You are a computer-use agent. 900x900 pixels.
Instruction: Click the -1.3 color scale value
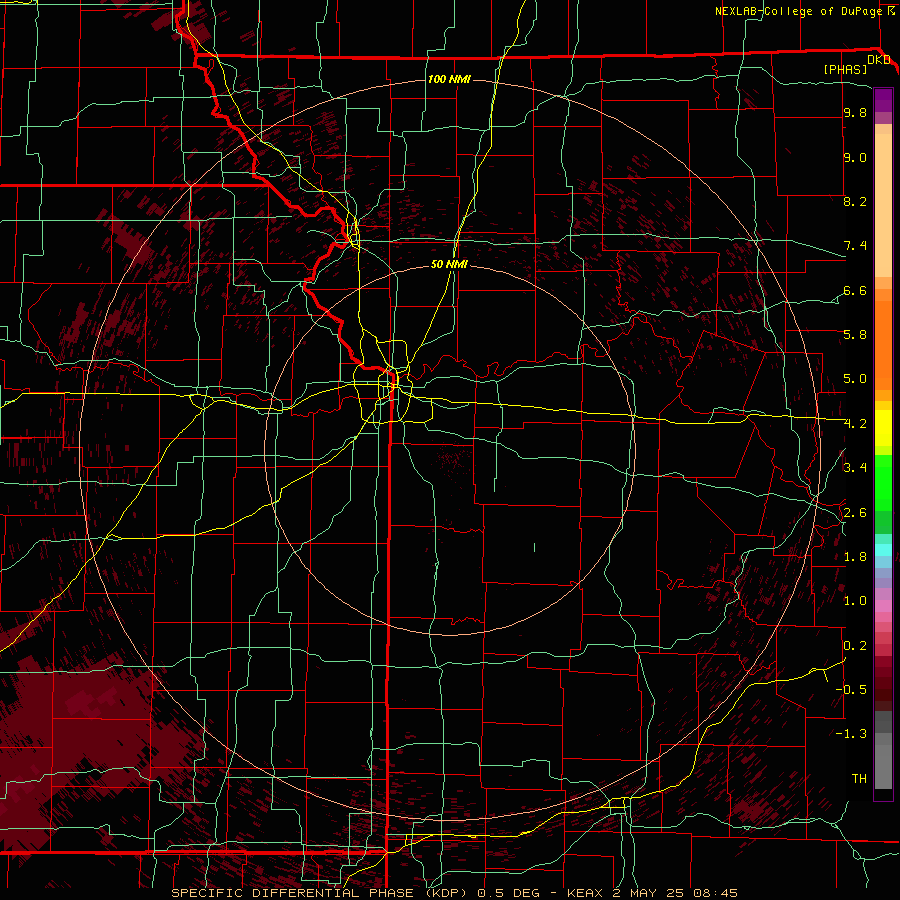coord(852,734)
